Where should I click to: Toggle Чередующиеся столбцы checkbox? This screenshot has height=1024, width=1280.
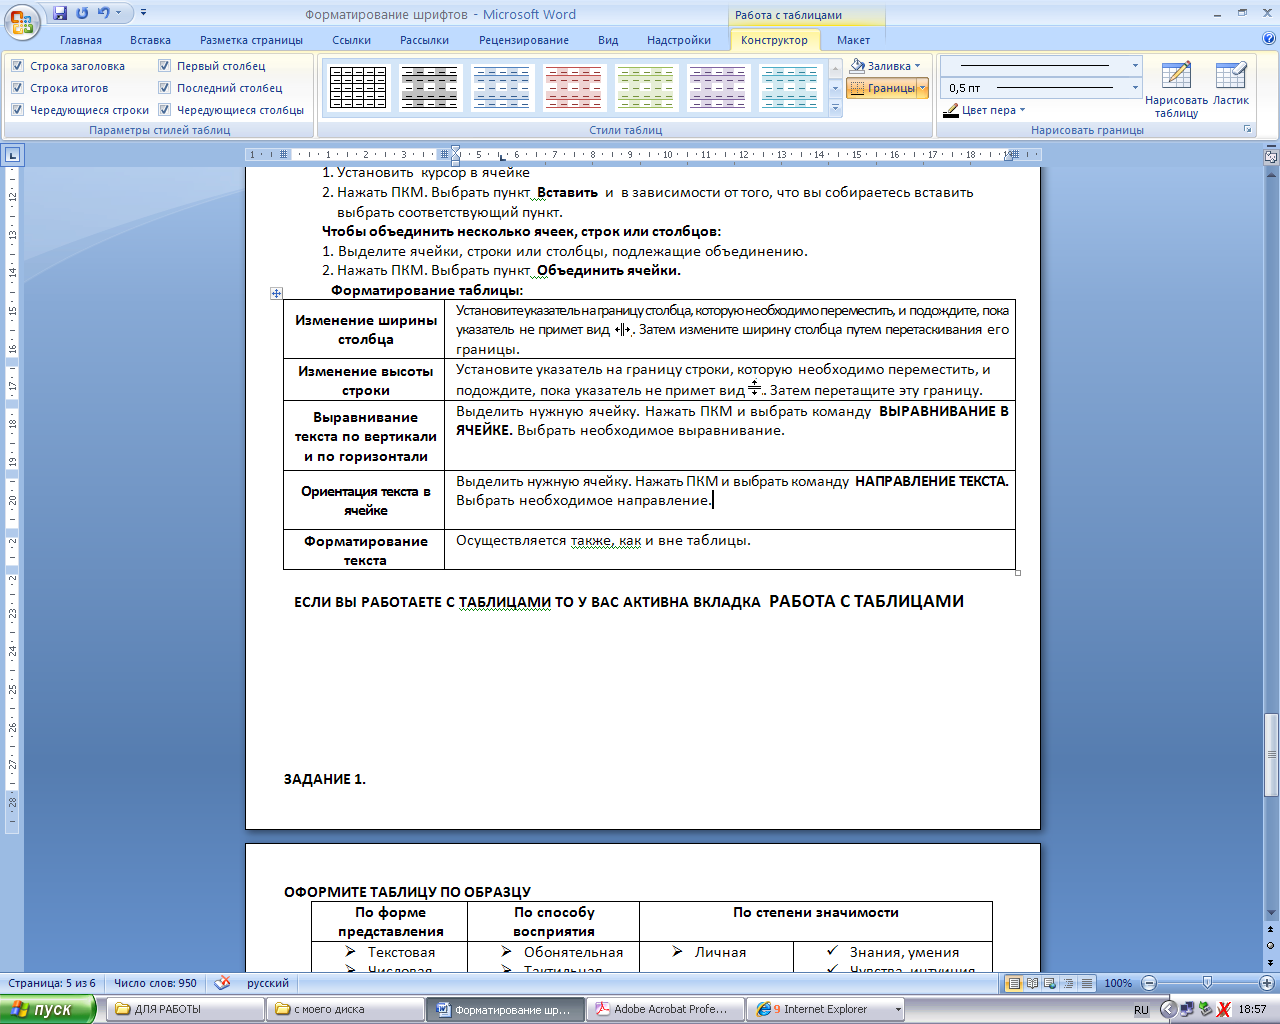[x=165, y=110]
